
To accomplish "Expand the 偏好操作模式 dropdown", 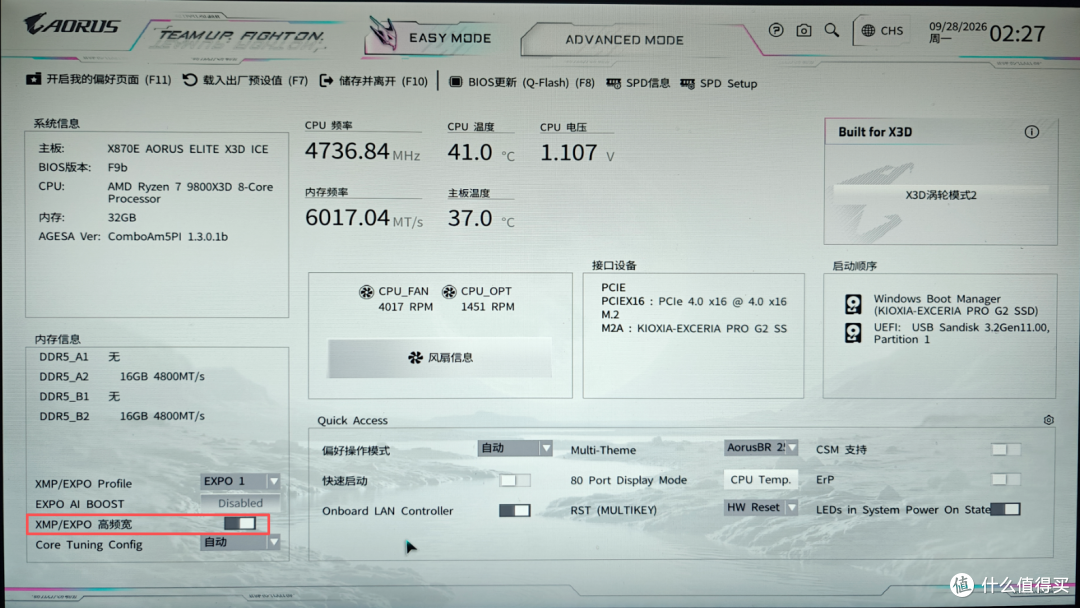I will point(515,448).
